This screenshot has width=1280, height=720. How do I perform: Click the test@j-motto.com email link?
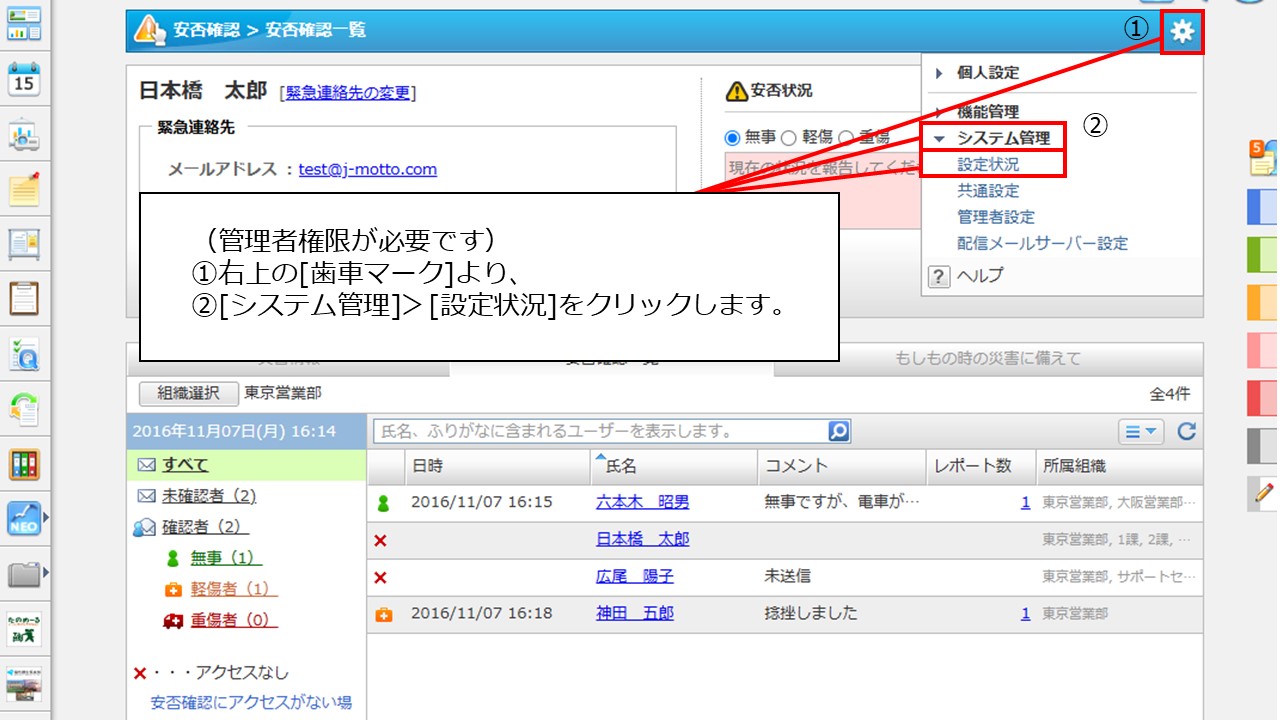368,169
